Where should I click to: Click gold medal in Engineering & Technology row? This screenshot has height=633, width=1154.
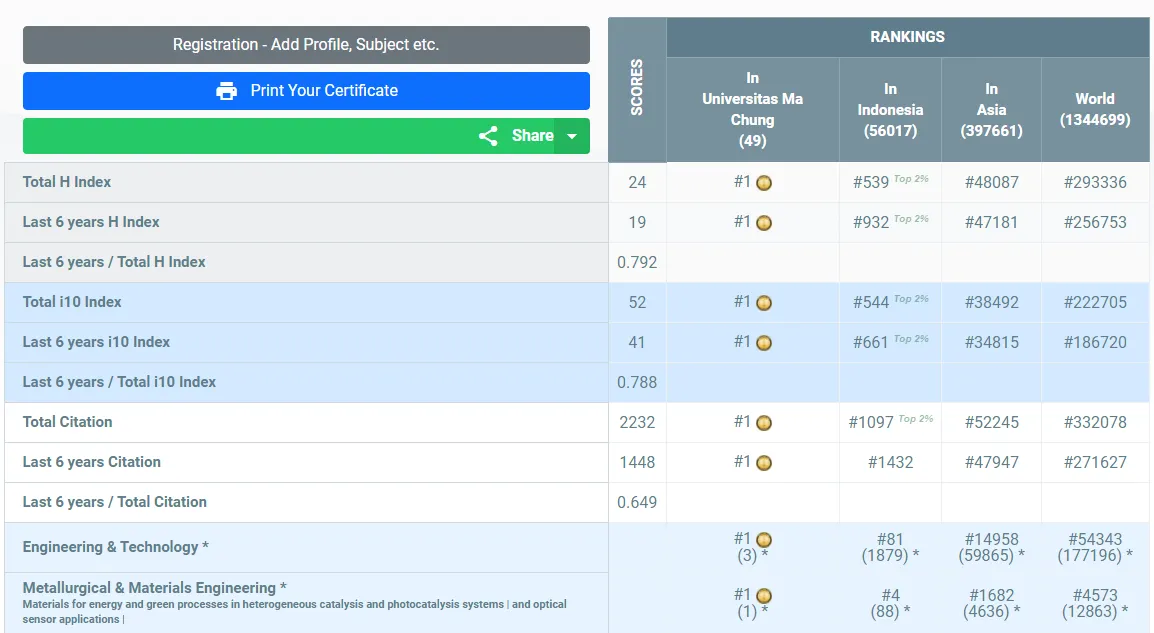pos(764,540)
